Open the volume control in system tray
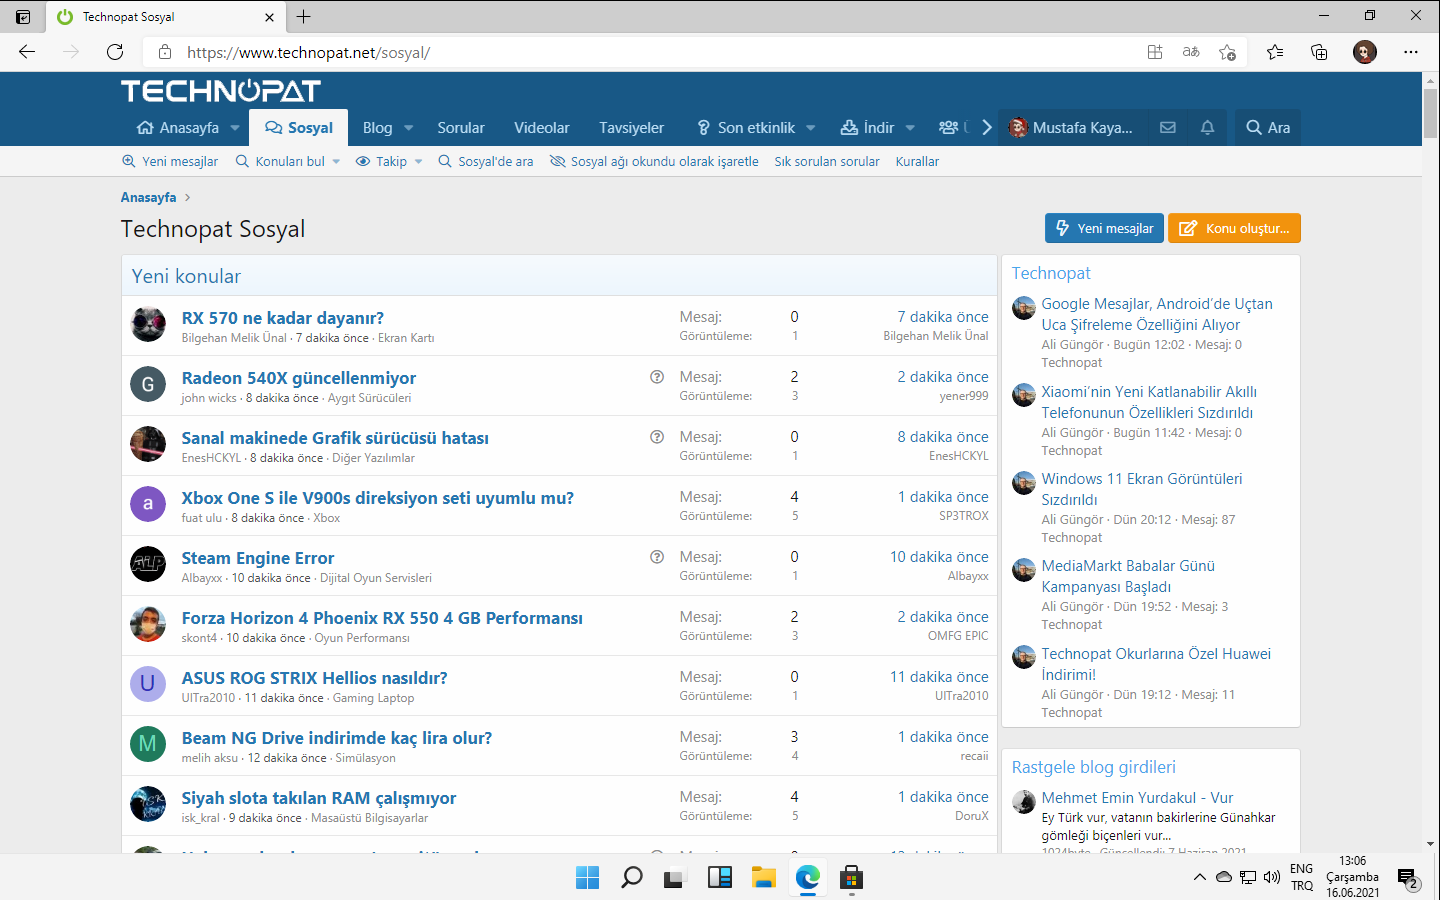The height and width of the screenshot is (900, 1440). point(1272,877)
